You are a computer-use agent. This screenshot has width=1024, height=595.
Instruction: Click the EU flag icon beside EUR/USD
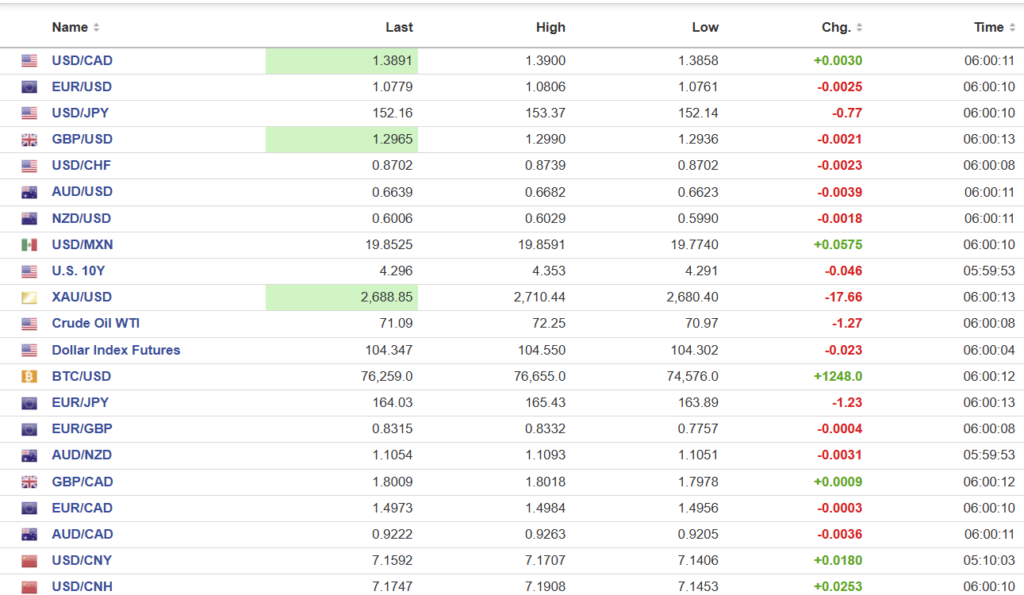[x=29, y=87]
